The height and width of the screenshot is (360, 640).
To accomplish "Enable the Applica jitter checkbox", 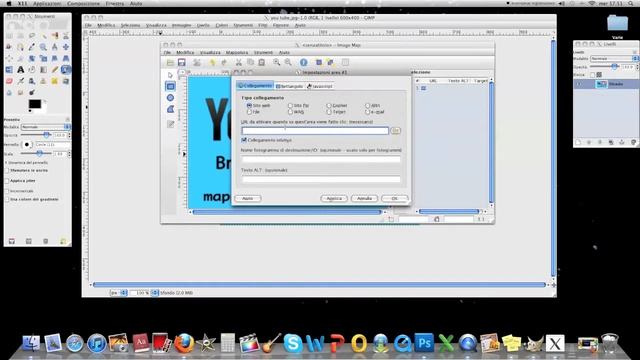I will point(7,181).
